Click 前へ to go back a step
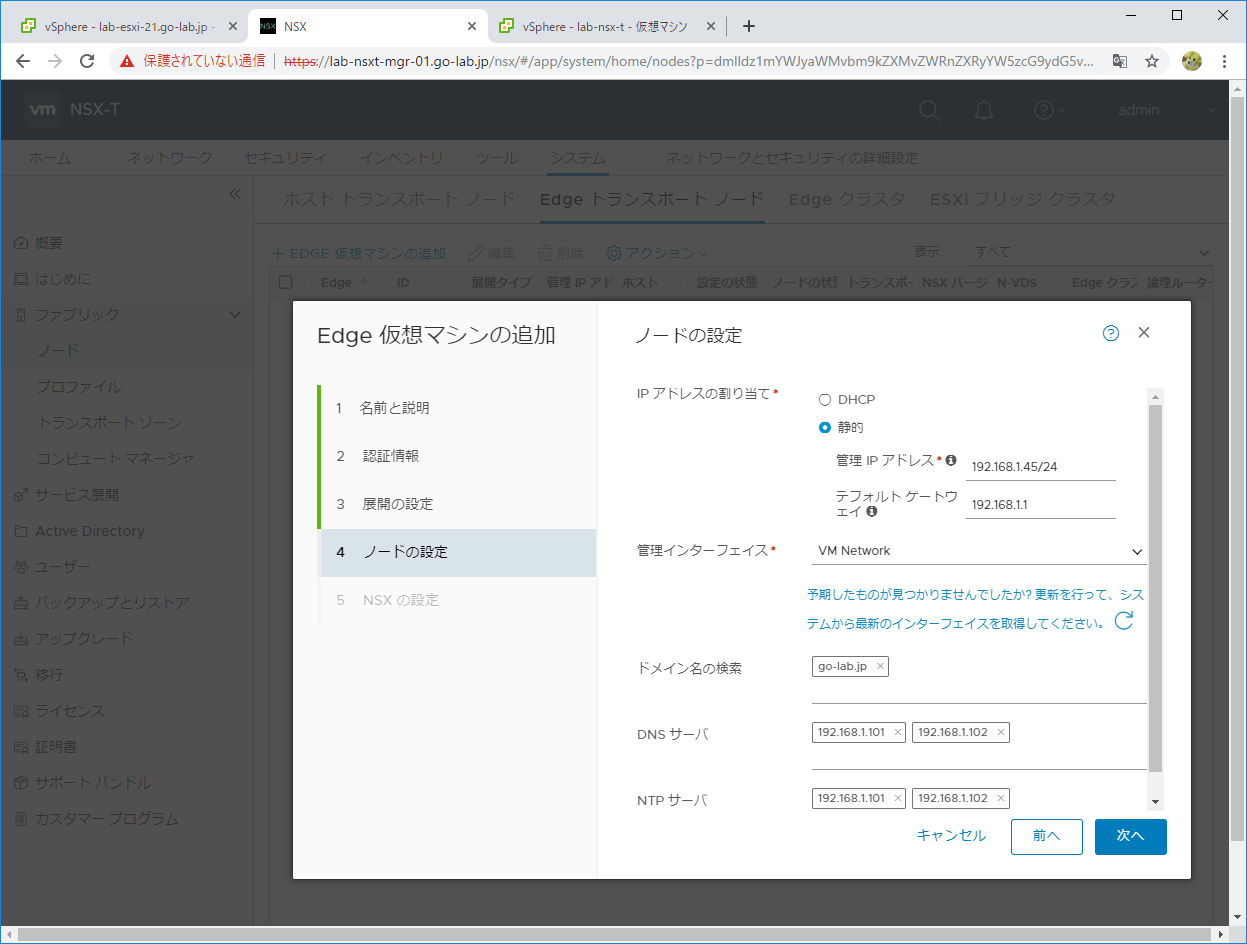 [x=1047, y=836]
